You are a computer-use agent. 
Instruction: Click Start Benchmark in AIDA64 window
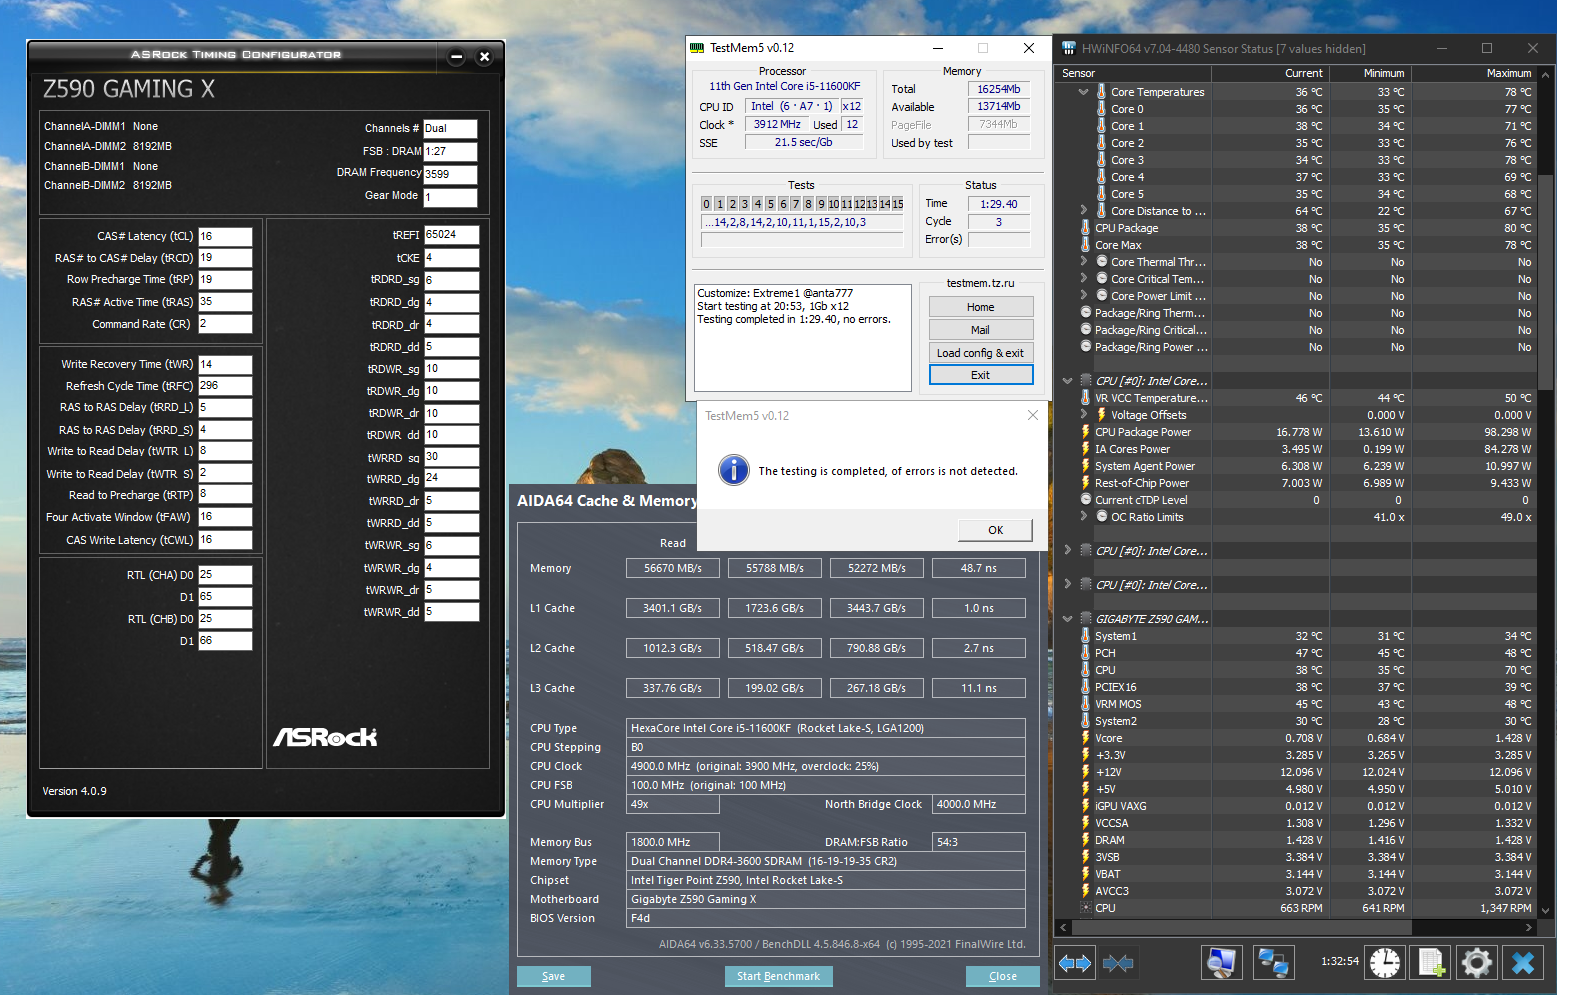coord(778,976)
